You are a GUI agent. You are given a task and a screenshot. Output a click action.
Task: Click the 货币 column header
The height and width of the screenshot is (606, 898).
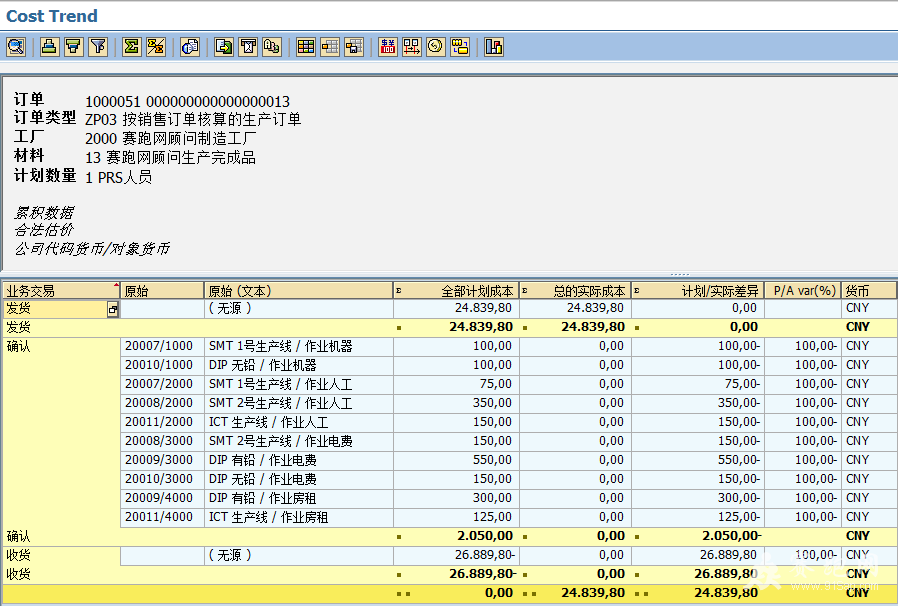pyautogui.click(x=869, y=290)
